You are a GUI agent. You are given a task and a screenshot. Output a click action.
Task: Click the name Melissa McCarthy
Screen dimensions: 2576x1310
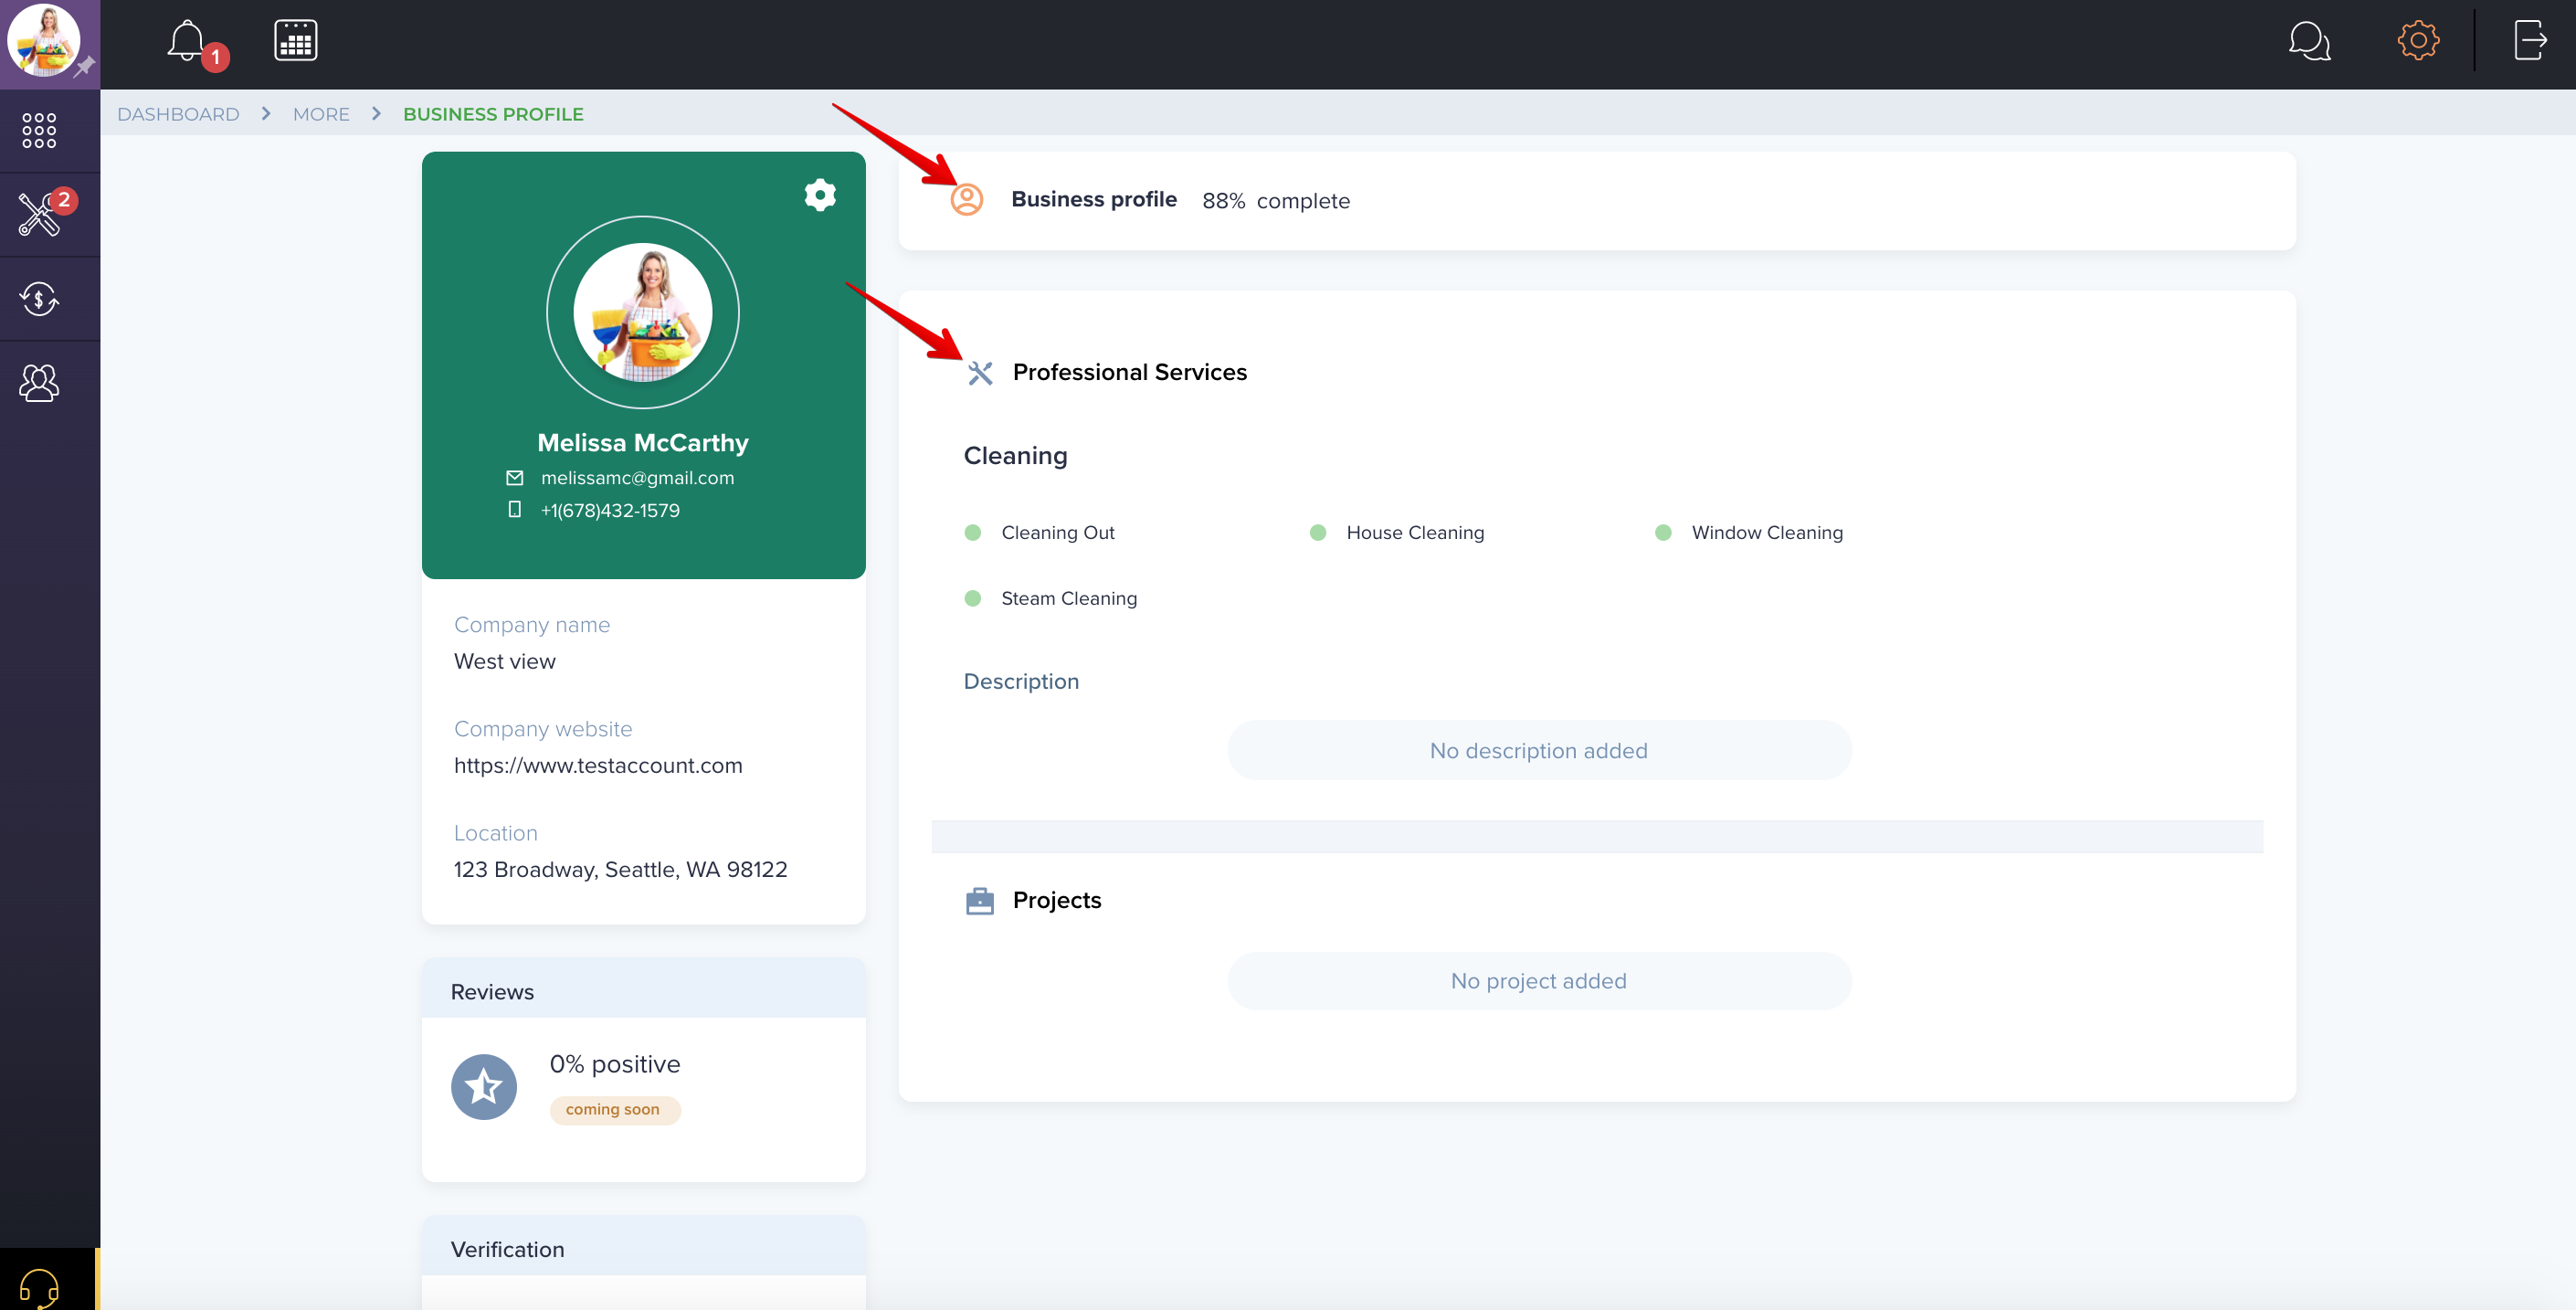pyautogui.click(x=643, y=443)
